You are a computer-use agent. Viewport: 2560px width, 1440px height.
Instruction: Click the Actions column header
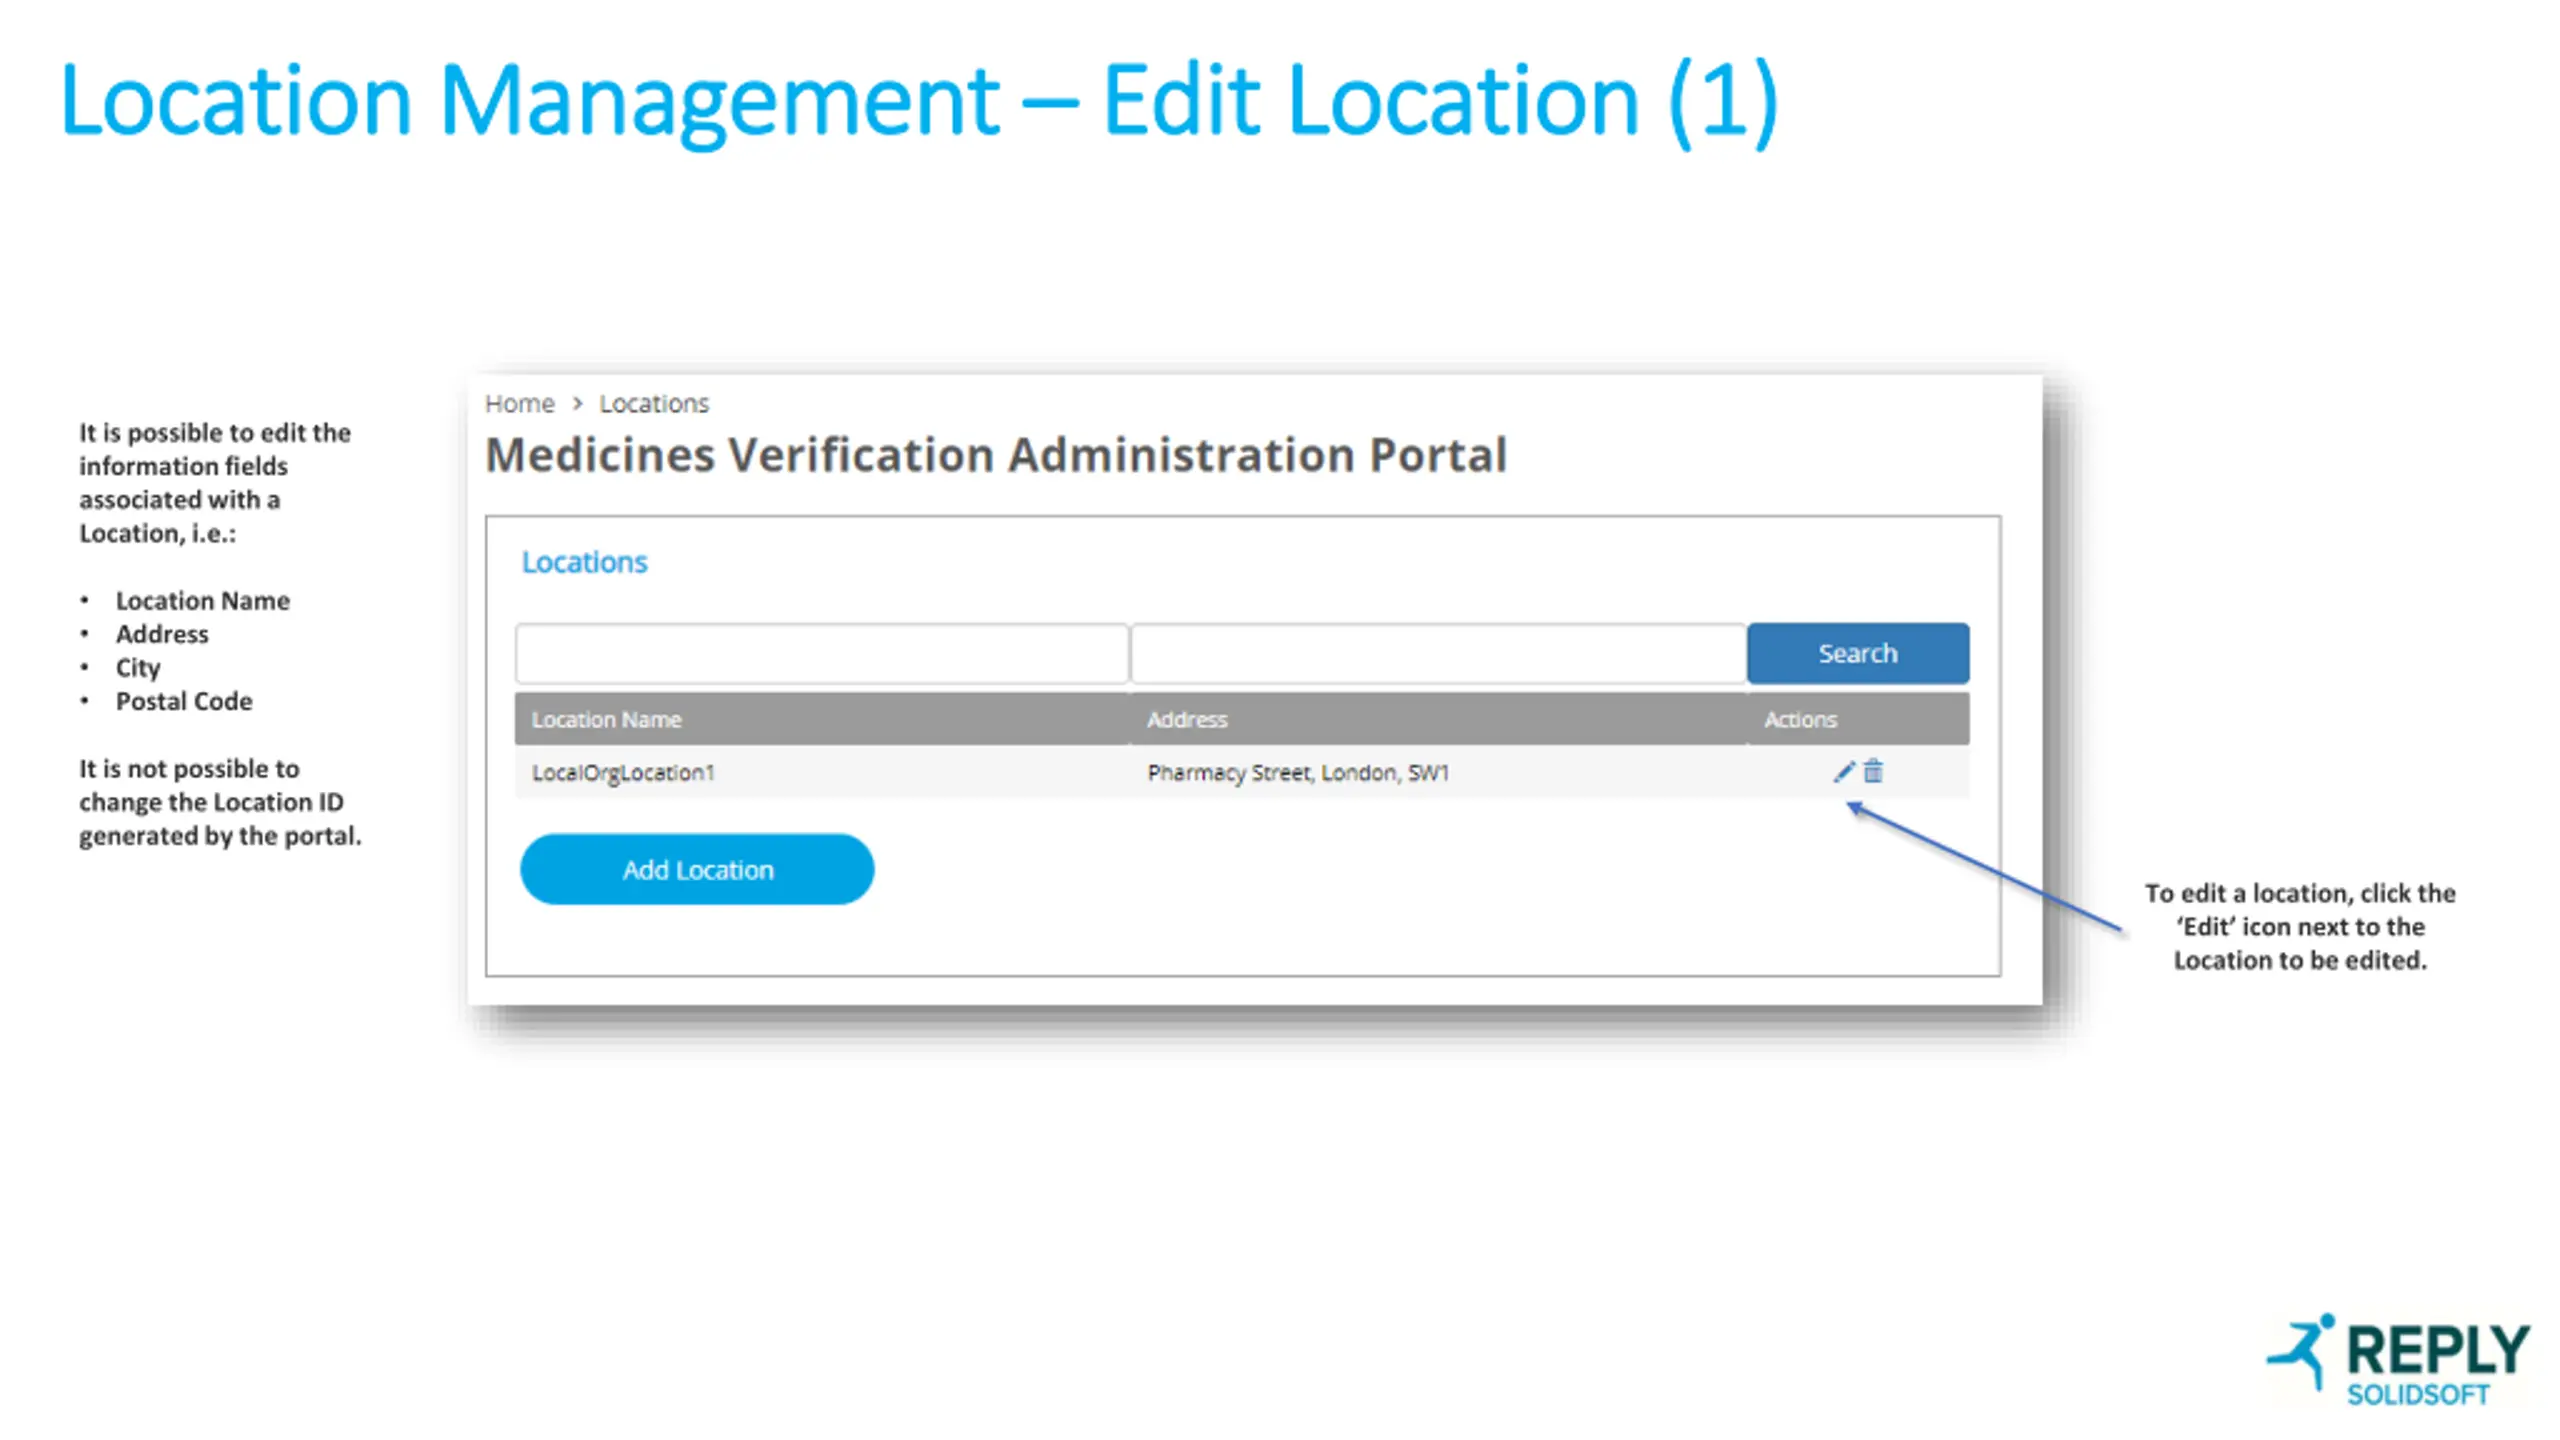[x=1800, y=719]
